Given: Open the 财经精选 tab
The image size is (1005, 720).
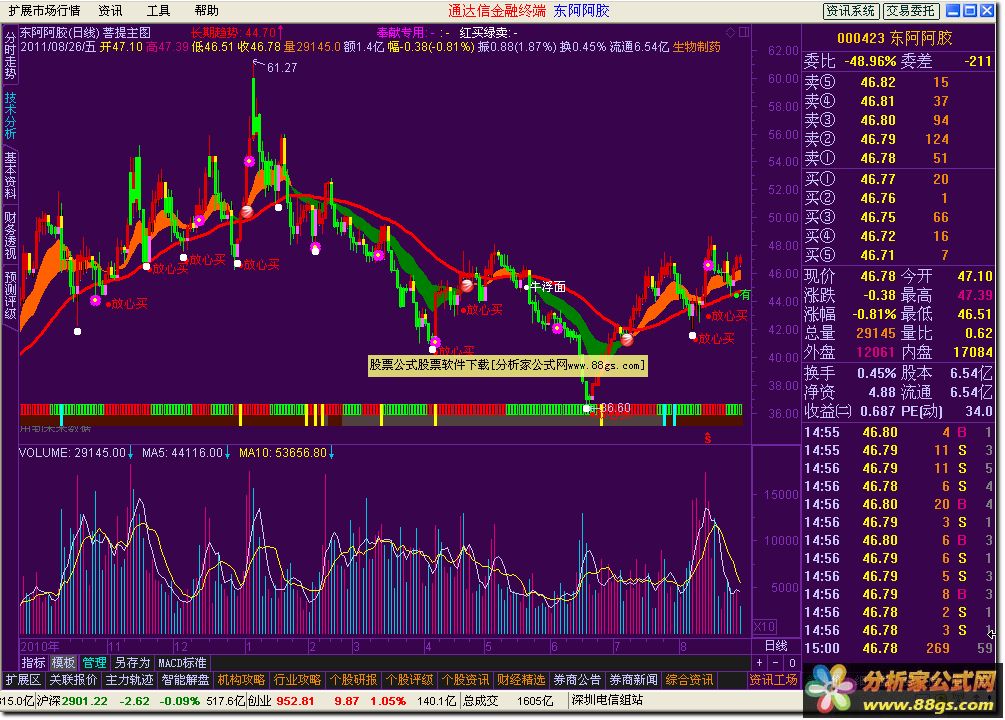Looking at the screenshot, I should pyautogui.click(x=521, y=680).
